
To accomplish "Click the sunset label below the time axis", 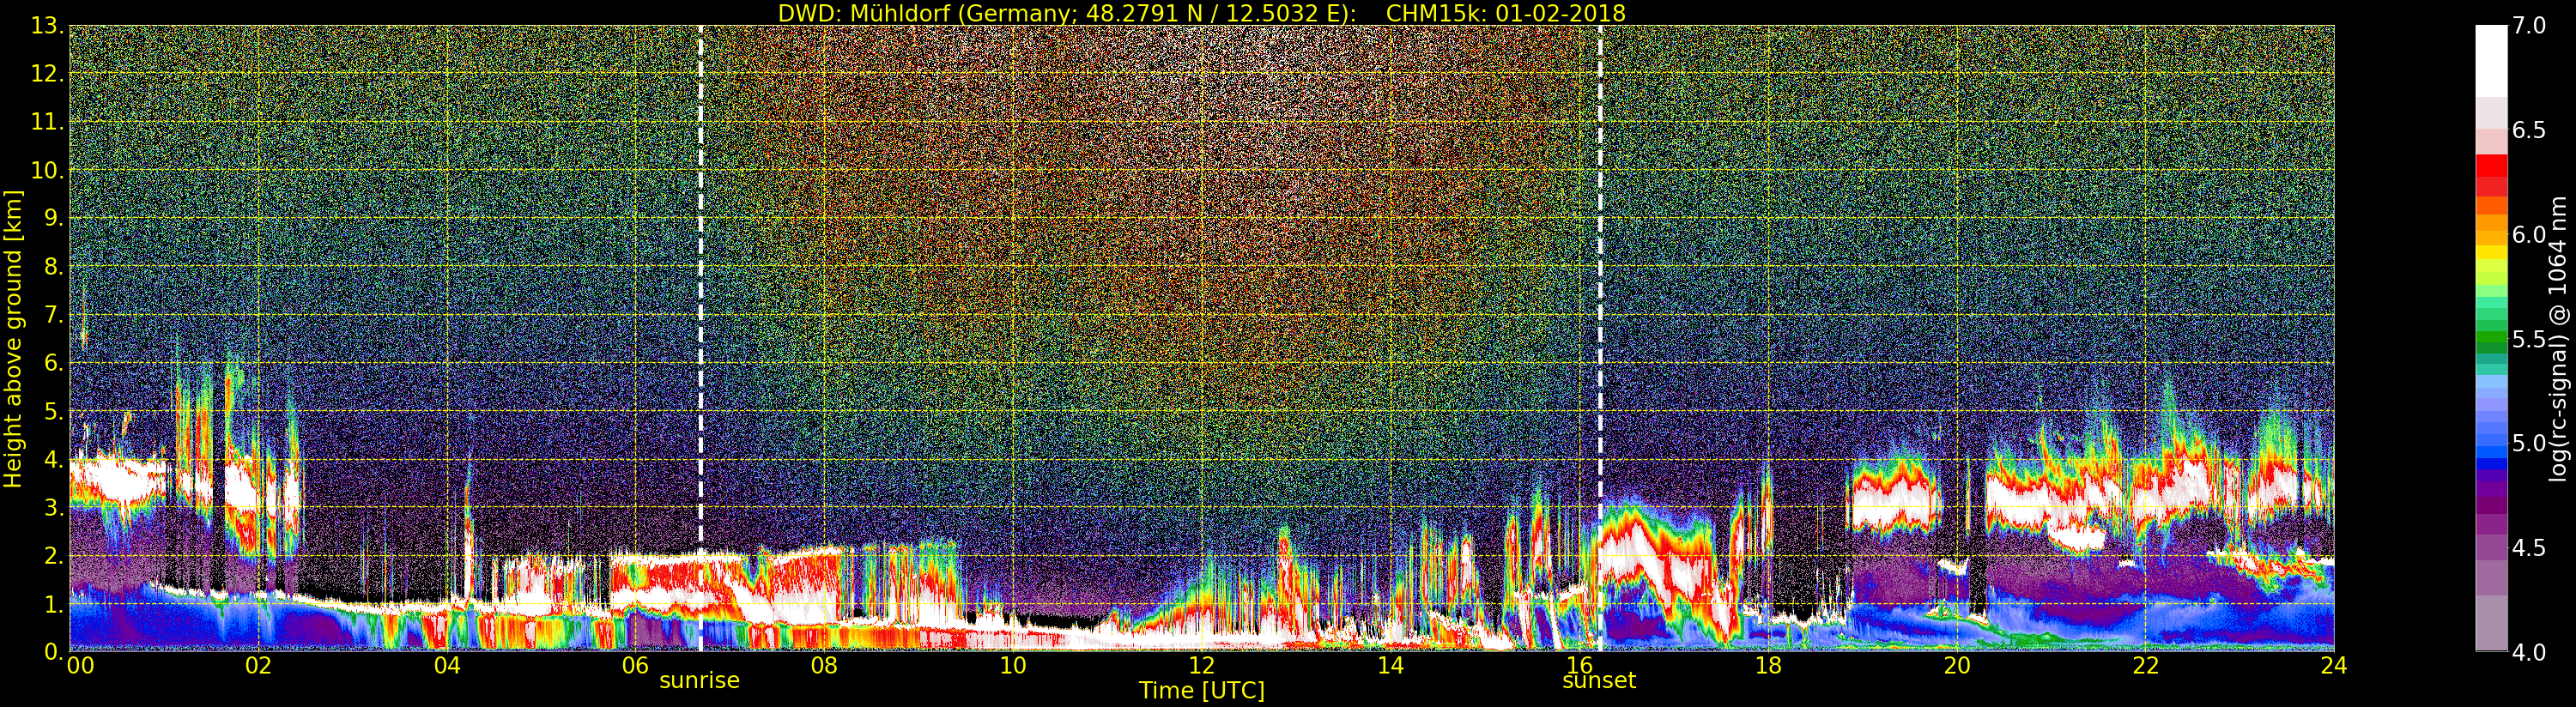I will (x=1599, y=681).
